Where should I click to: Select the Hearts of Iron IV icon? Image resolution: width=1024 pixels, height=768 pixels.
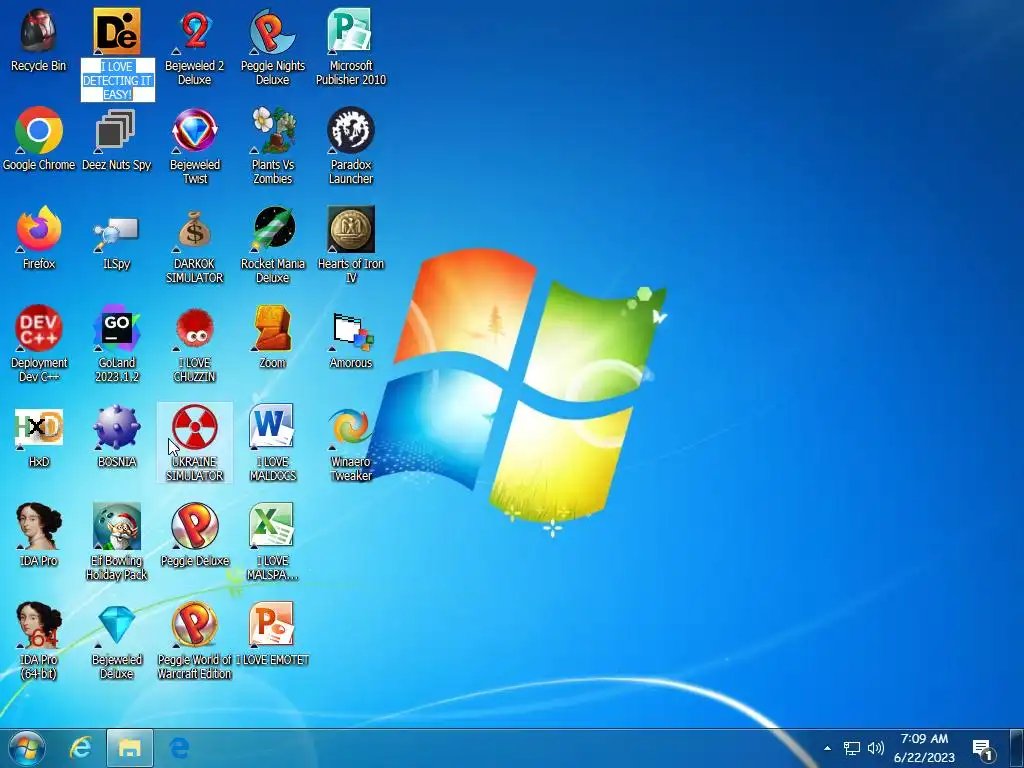coord(351,229)
